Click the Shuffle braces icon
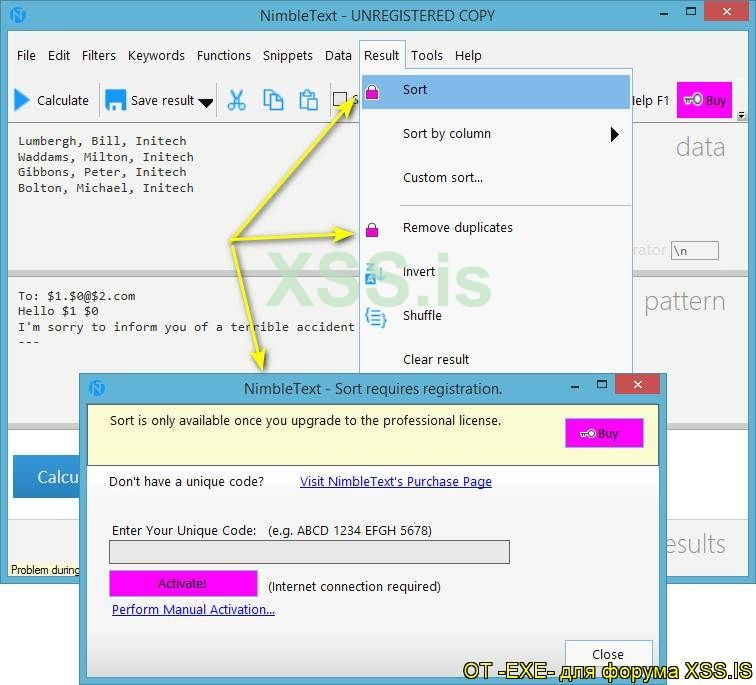Image resolution: width=756 pixels, height=685 pixels. pos(376,318)
